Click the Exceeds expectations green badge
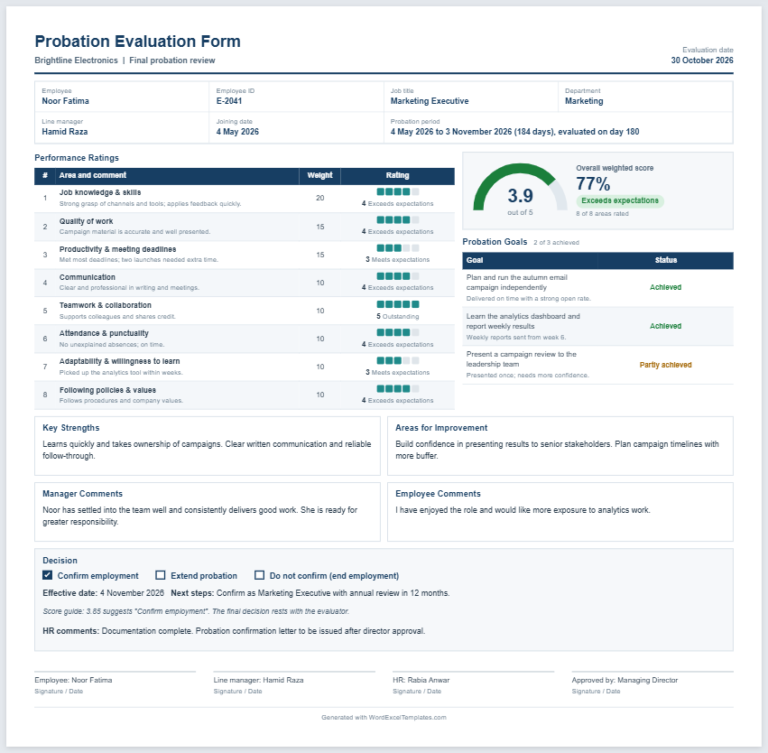Screen dimensions: 768x753 point(620,200)
